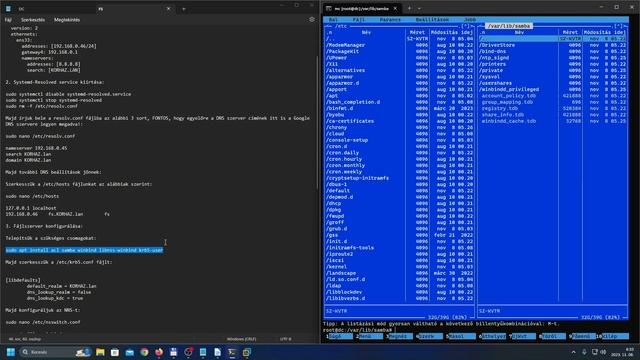This screenshot has width=640, height=360.
Task: Close the mc terminal tab
Action: click(x=395, y=8)
